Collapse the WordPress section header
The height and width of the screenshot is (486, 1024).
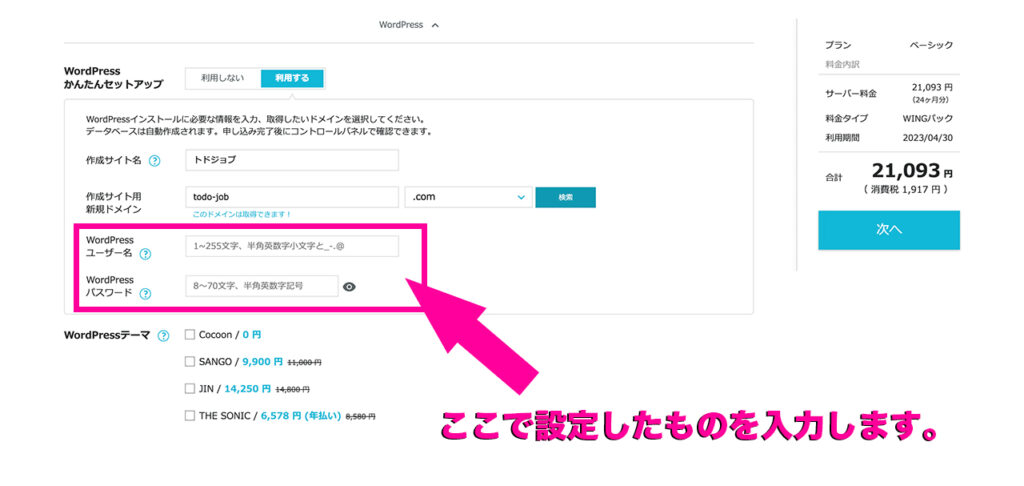[x=409, y=25]
